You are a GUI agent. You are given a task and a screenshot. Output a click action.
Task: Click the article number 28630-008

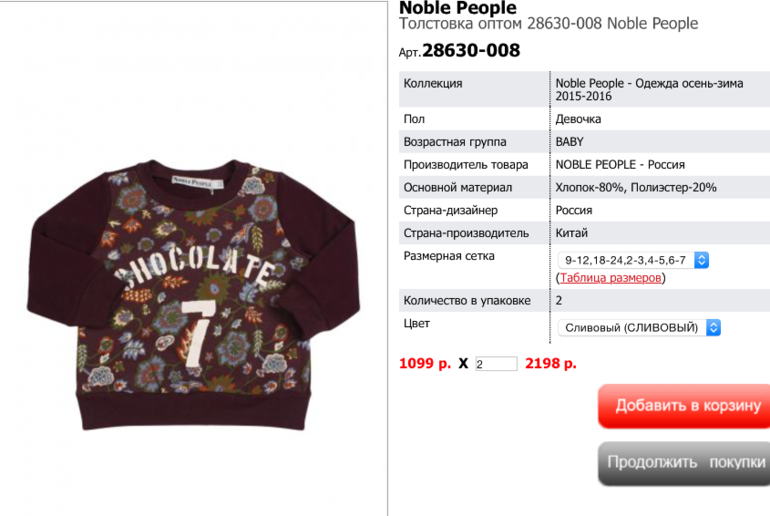(470, 51)
